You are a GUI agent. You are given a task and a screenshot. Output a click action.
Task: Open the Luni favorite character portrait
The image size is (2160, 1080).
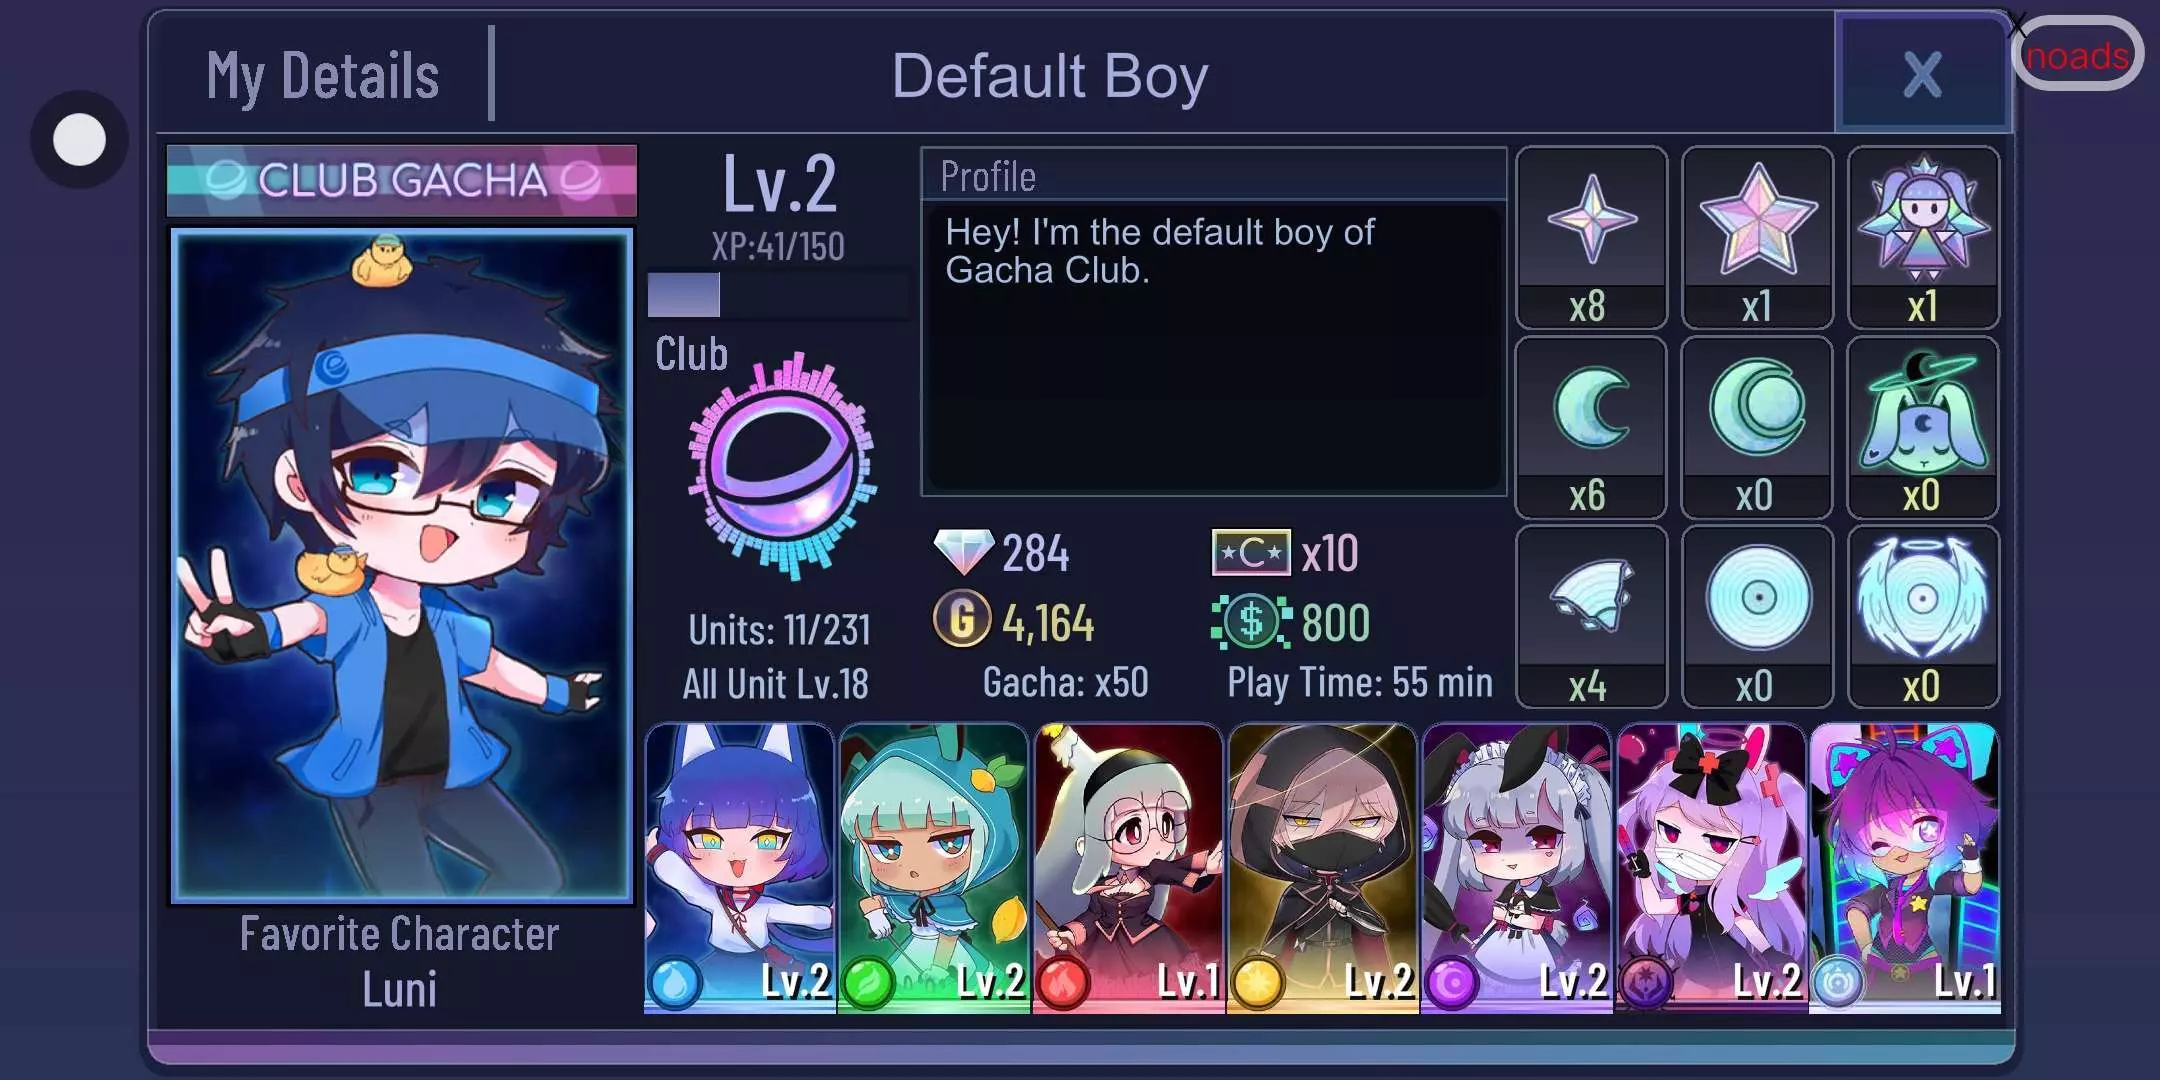coord(401,566)
